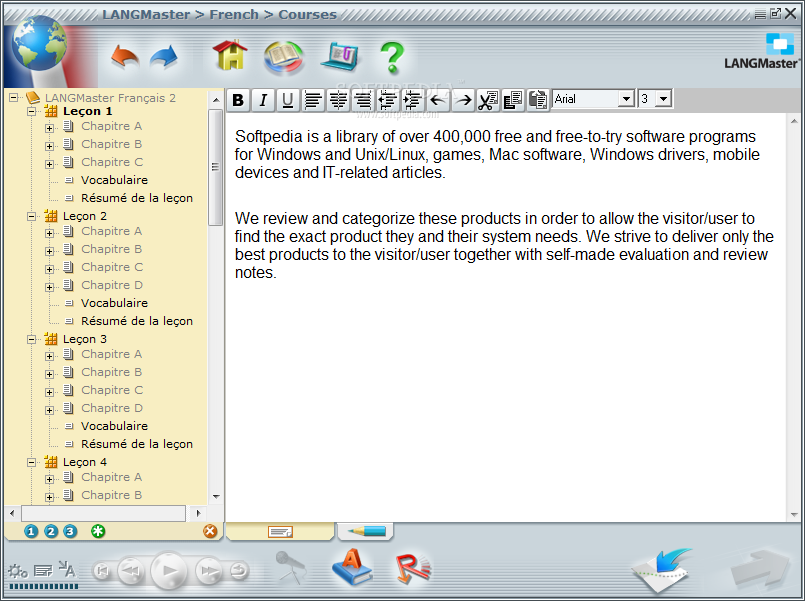Click the blue forward arrow
805x601 pixels.
coord(164,57)
